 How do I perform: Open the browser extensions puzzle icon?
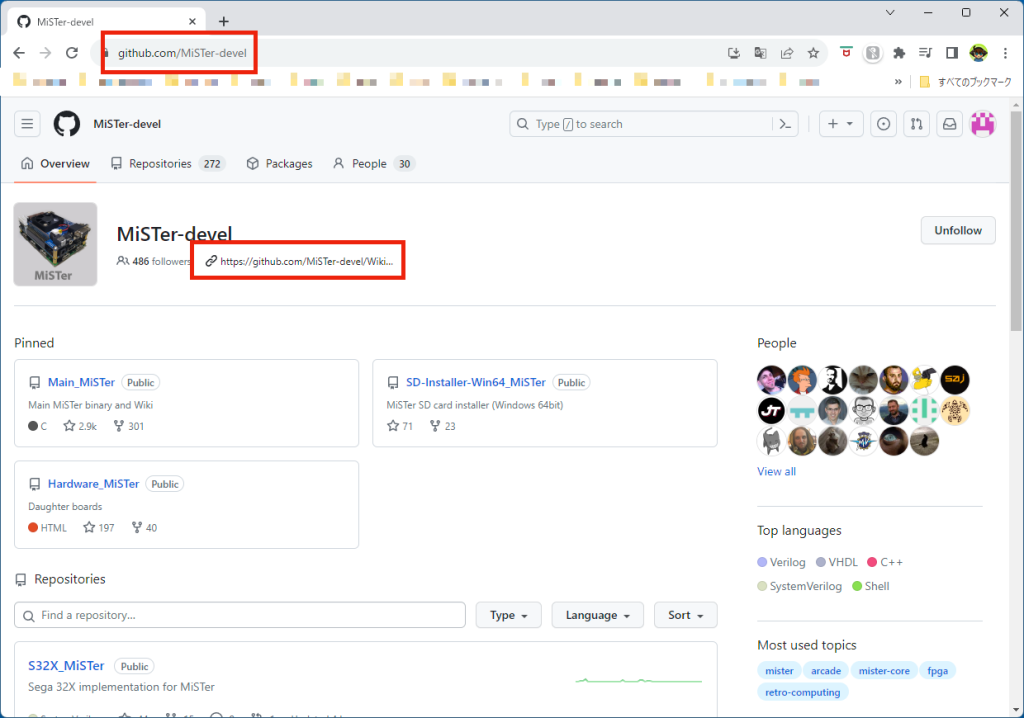[x=899, y=53]
